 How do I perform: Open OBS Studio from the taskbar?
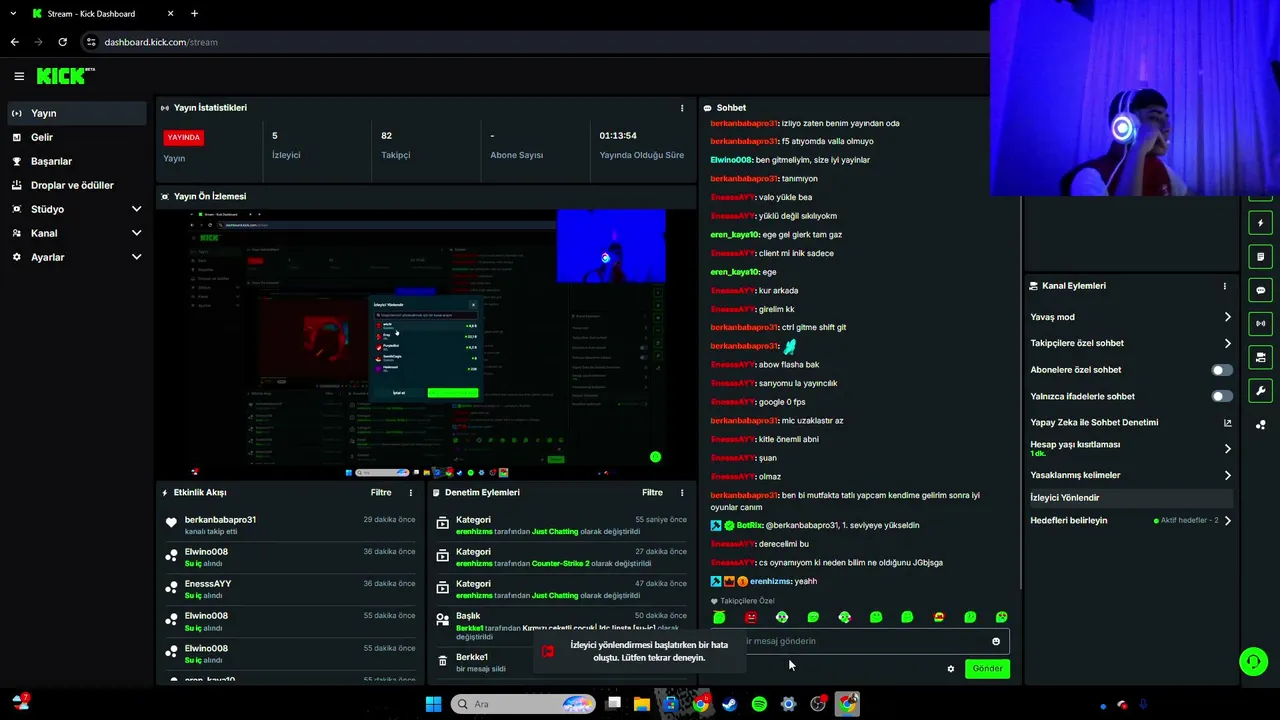[818, 704]
